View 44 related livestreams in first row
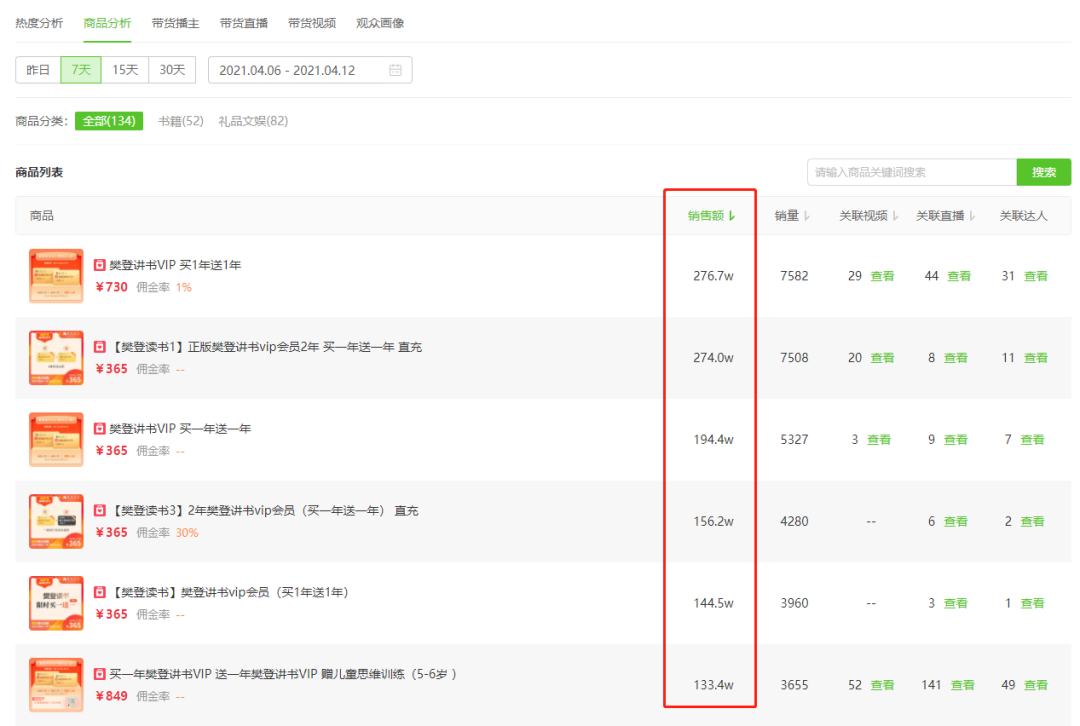The width and height of the screenshot is (1080, 726). (x=959, y=276)
